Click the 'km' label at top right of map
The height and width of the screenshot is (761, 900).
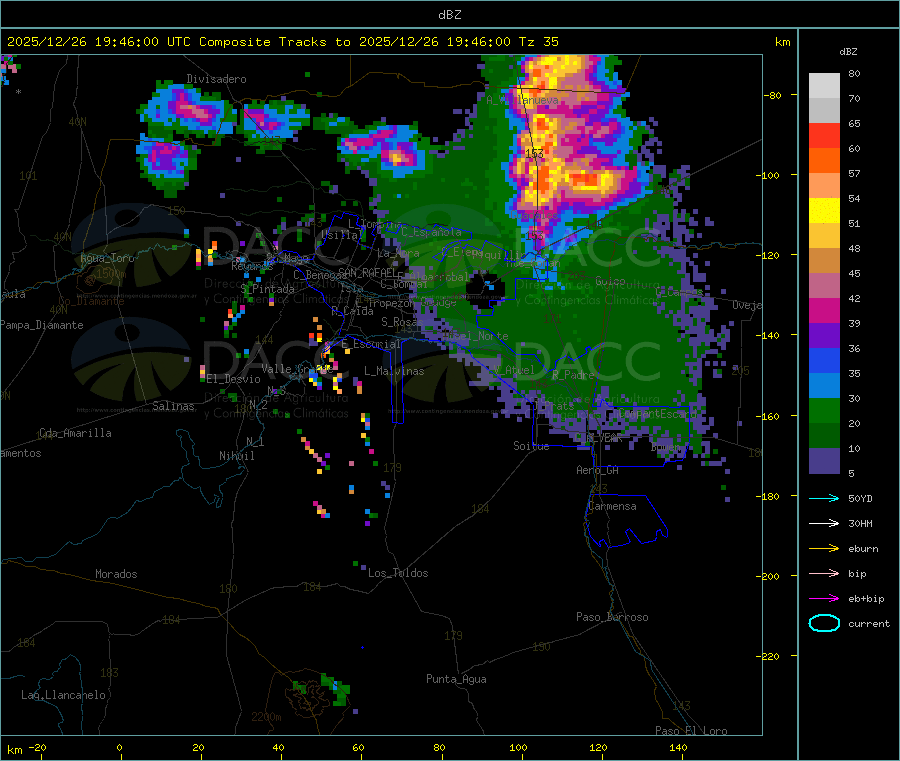(x=783, y=42)
